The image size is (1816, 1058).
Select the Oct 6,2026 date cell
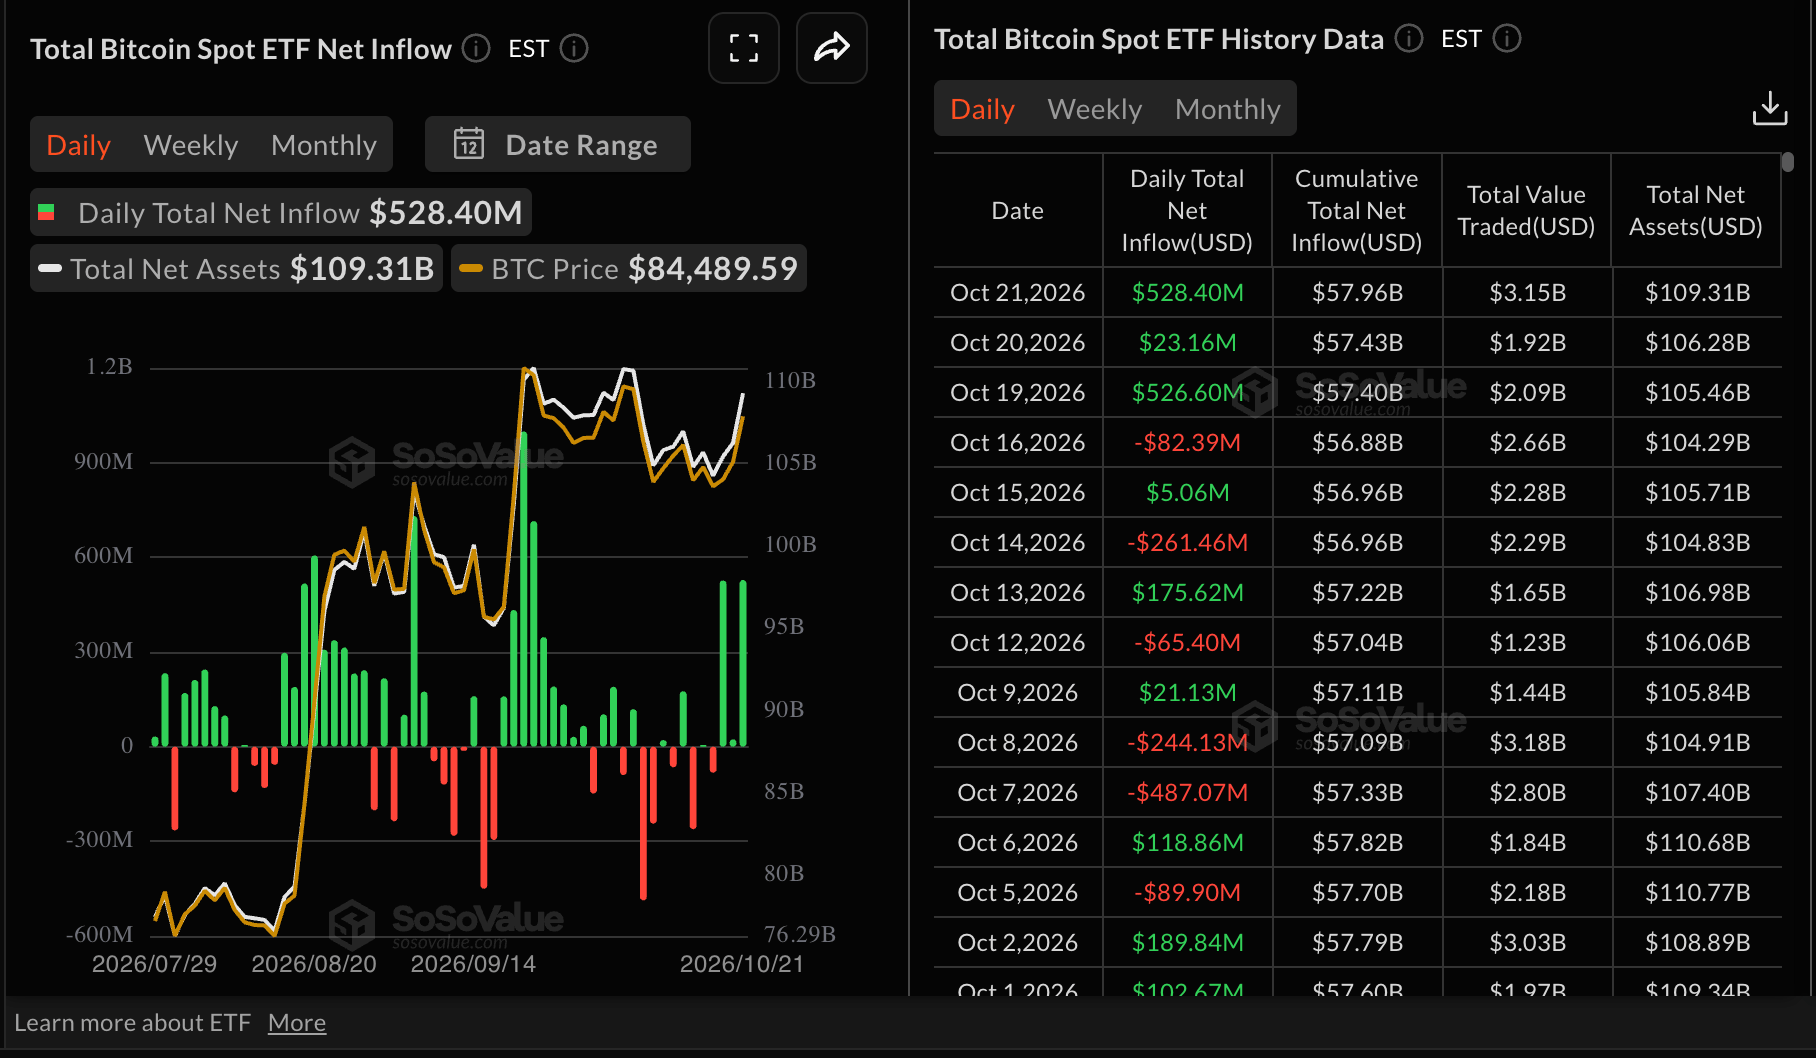[x=1018, y=842]
